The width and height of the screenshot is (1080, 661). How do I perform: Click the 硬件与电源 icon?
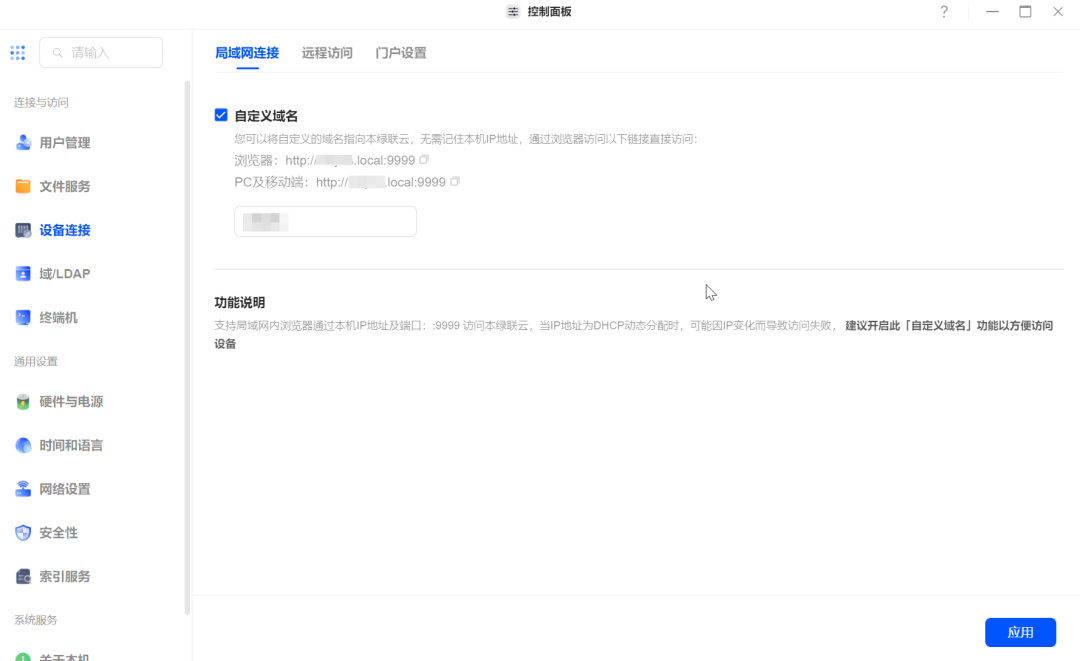click(x=23, y=401)
